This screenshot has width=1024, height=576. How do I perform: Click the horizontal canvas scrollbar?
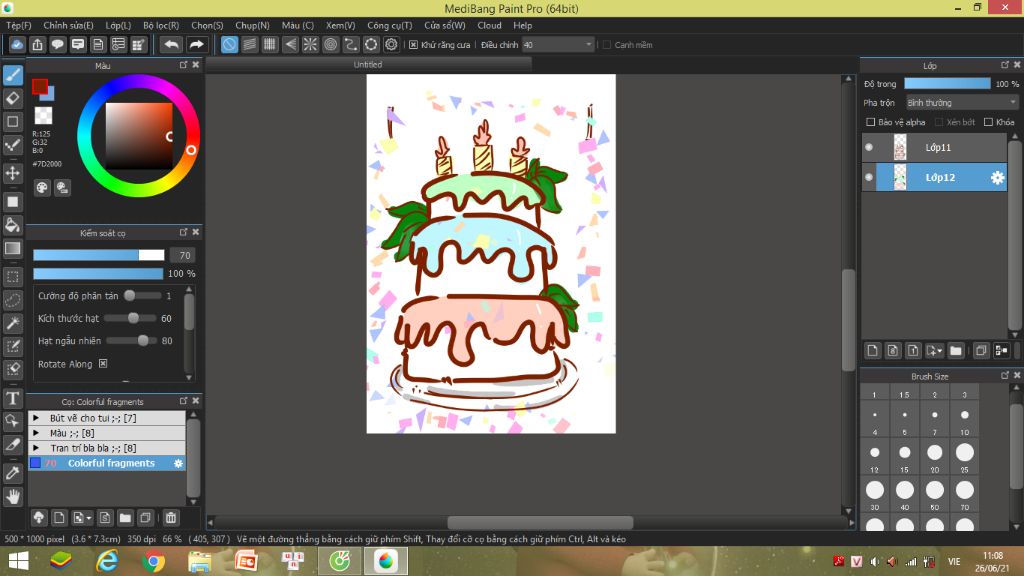click(x=540, y=522)
